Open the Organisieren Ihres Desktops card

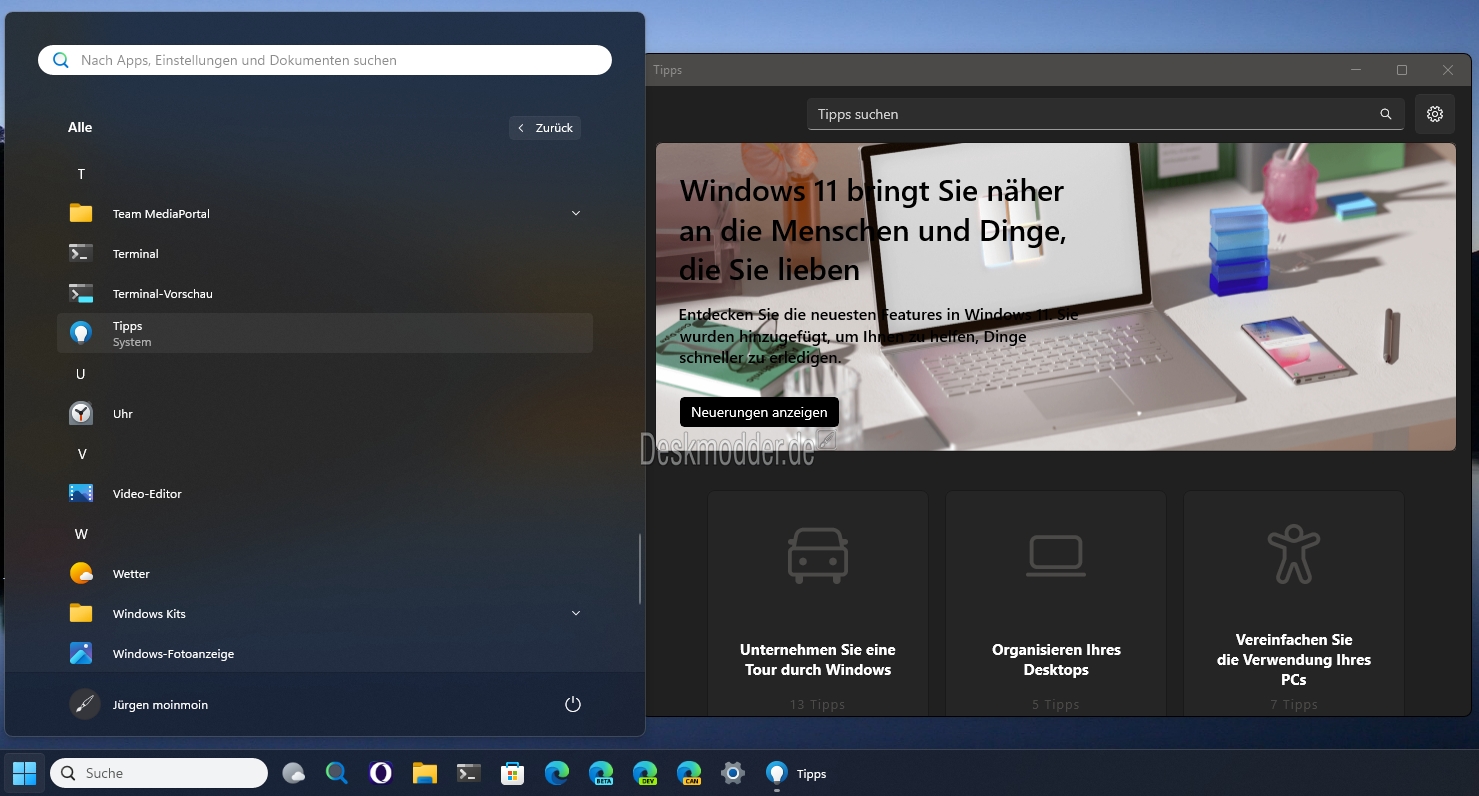[x=1056, y=603]
